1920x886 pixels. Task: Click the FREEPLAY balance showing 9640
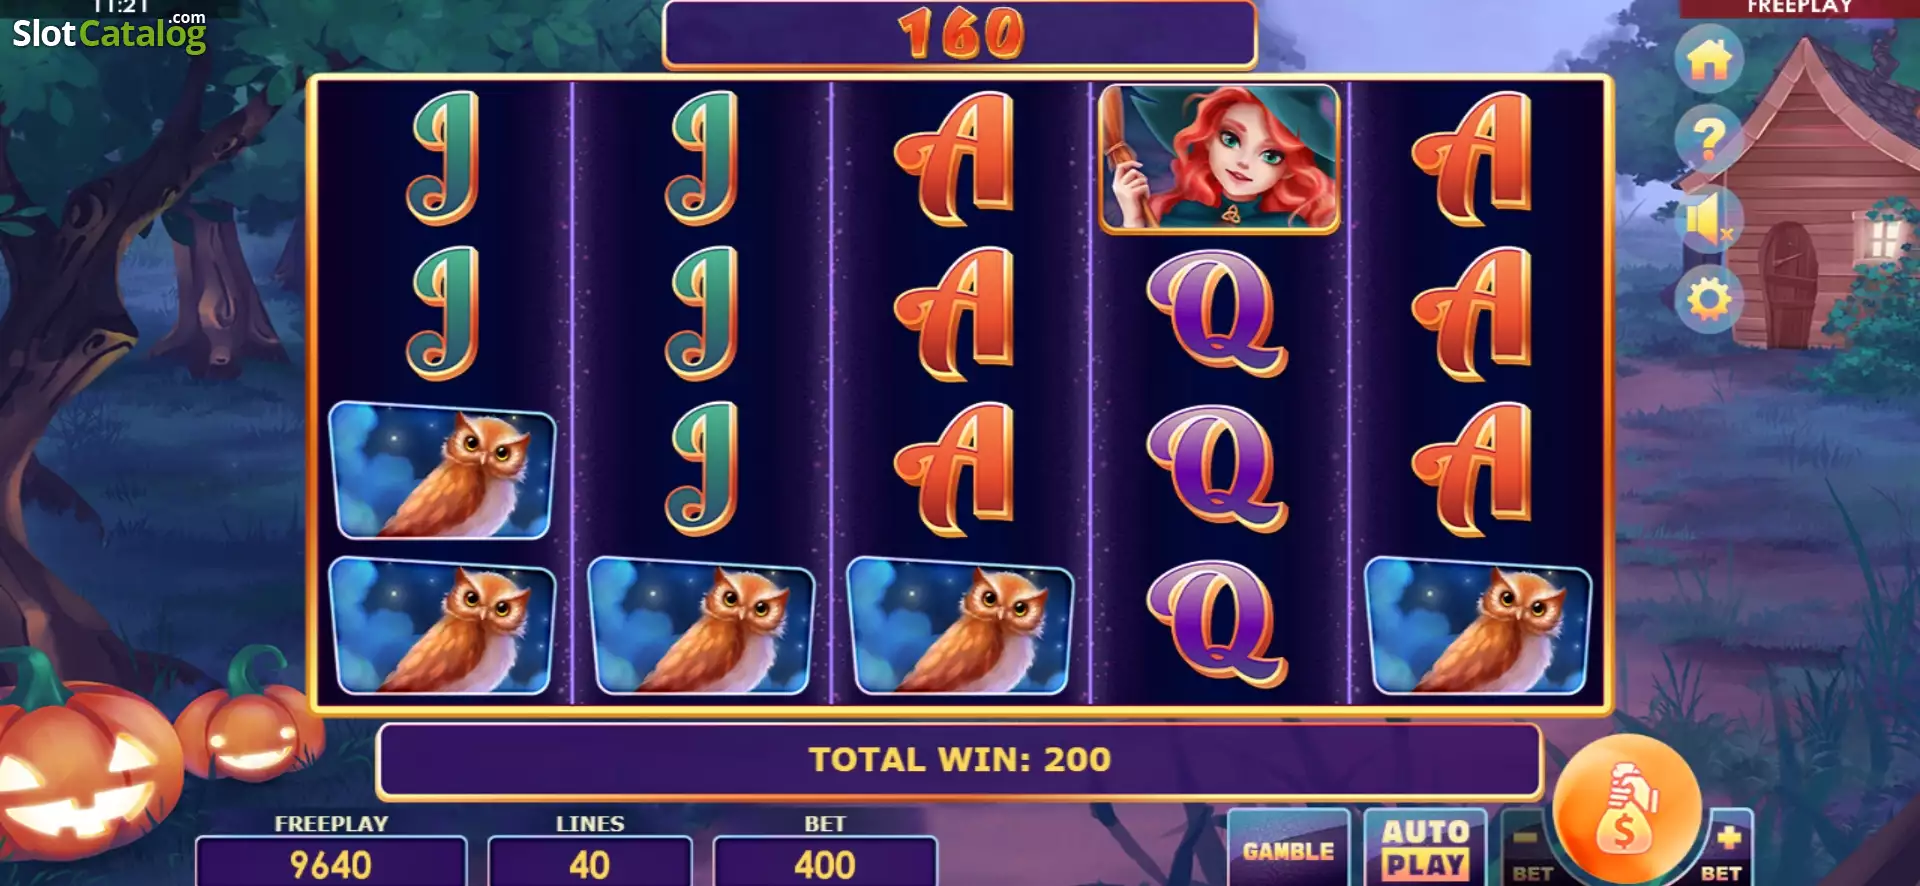pos(331,863)
